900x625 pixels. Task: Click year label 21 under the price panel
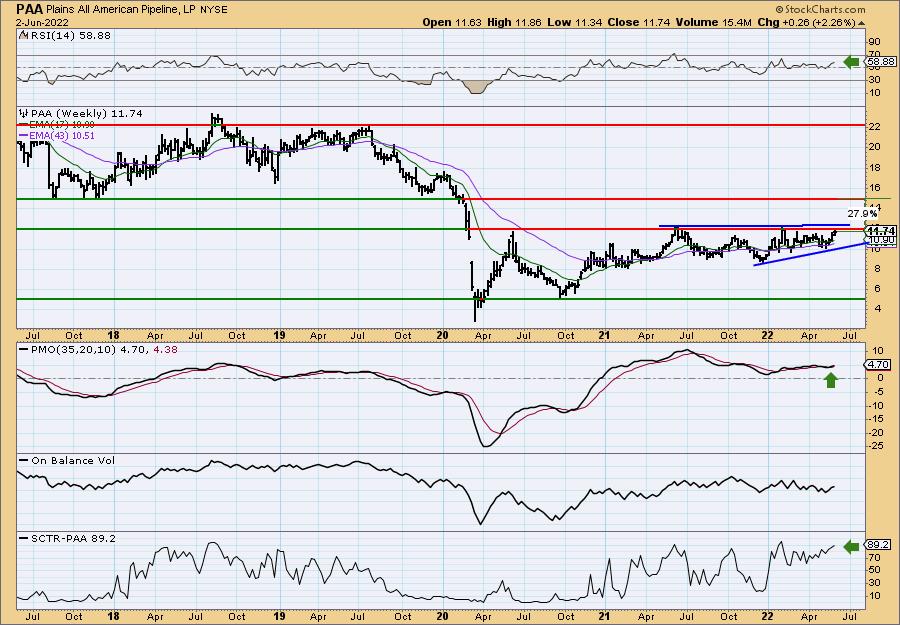[604, 335]
